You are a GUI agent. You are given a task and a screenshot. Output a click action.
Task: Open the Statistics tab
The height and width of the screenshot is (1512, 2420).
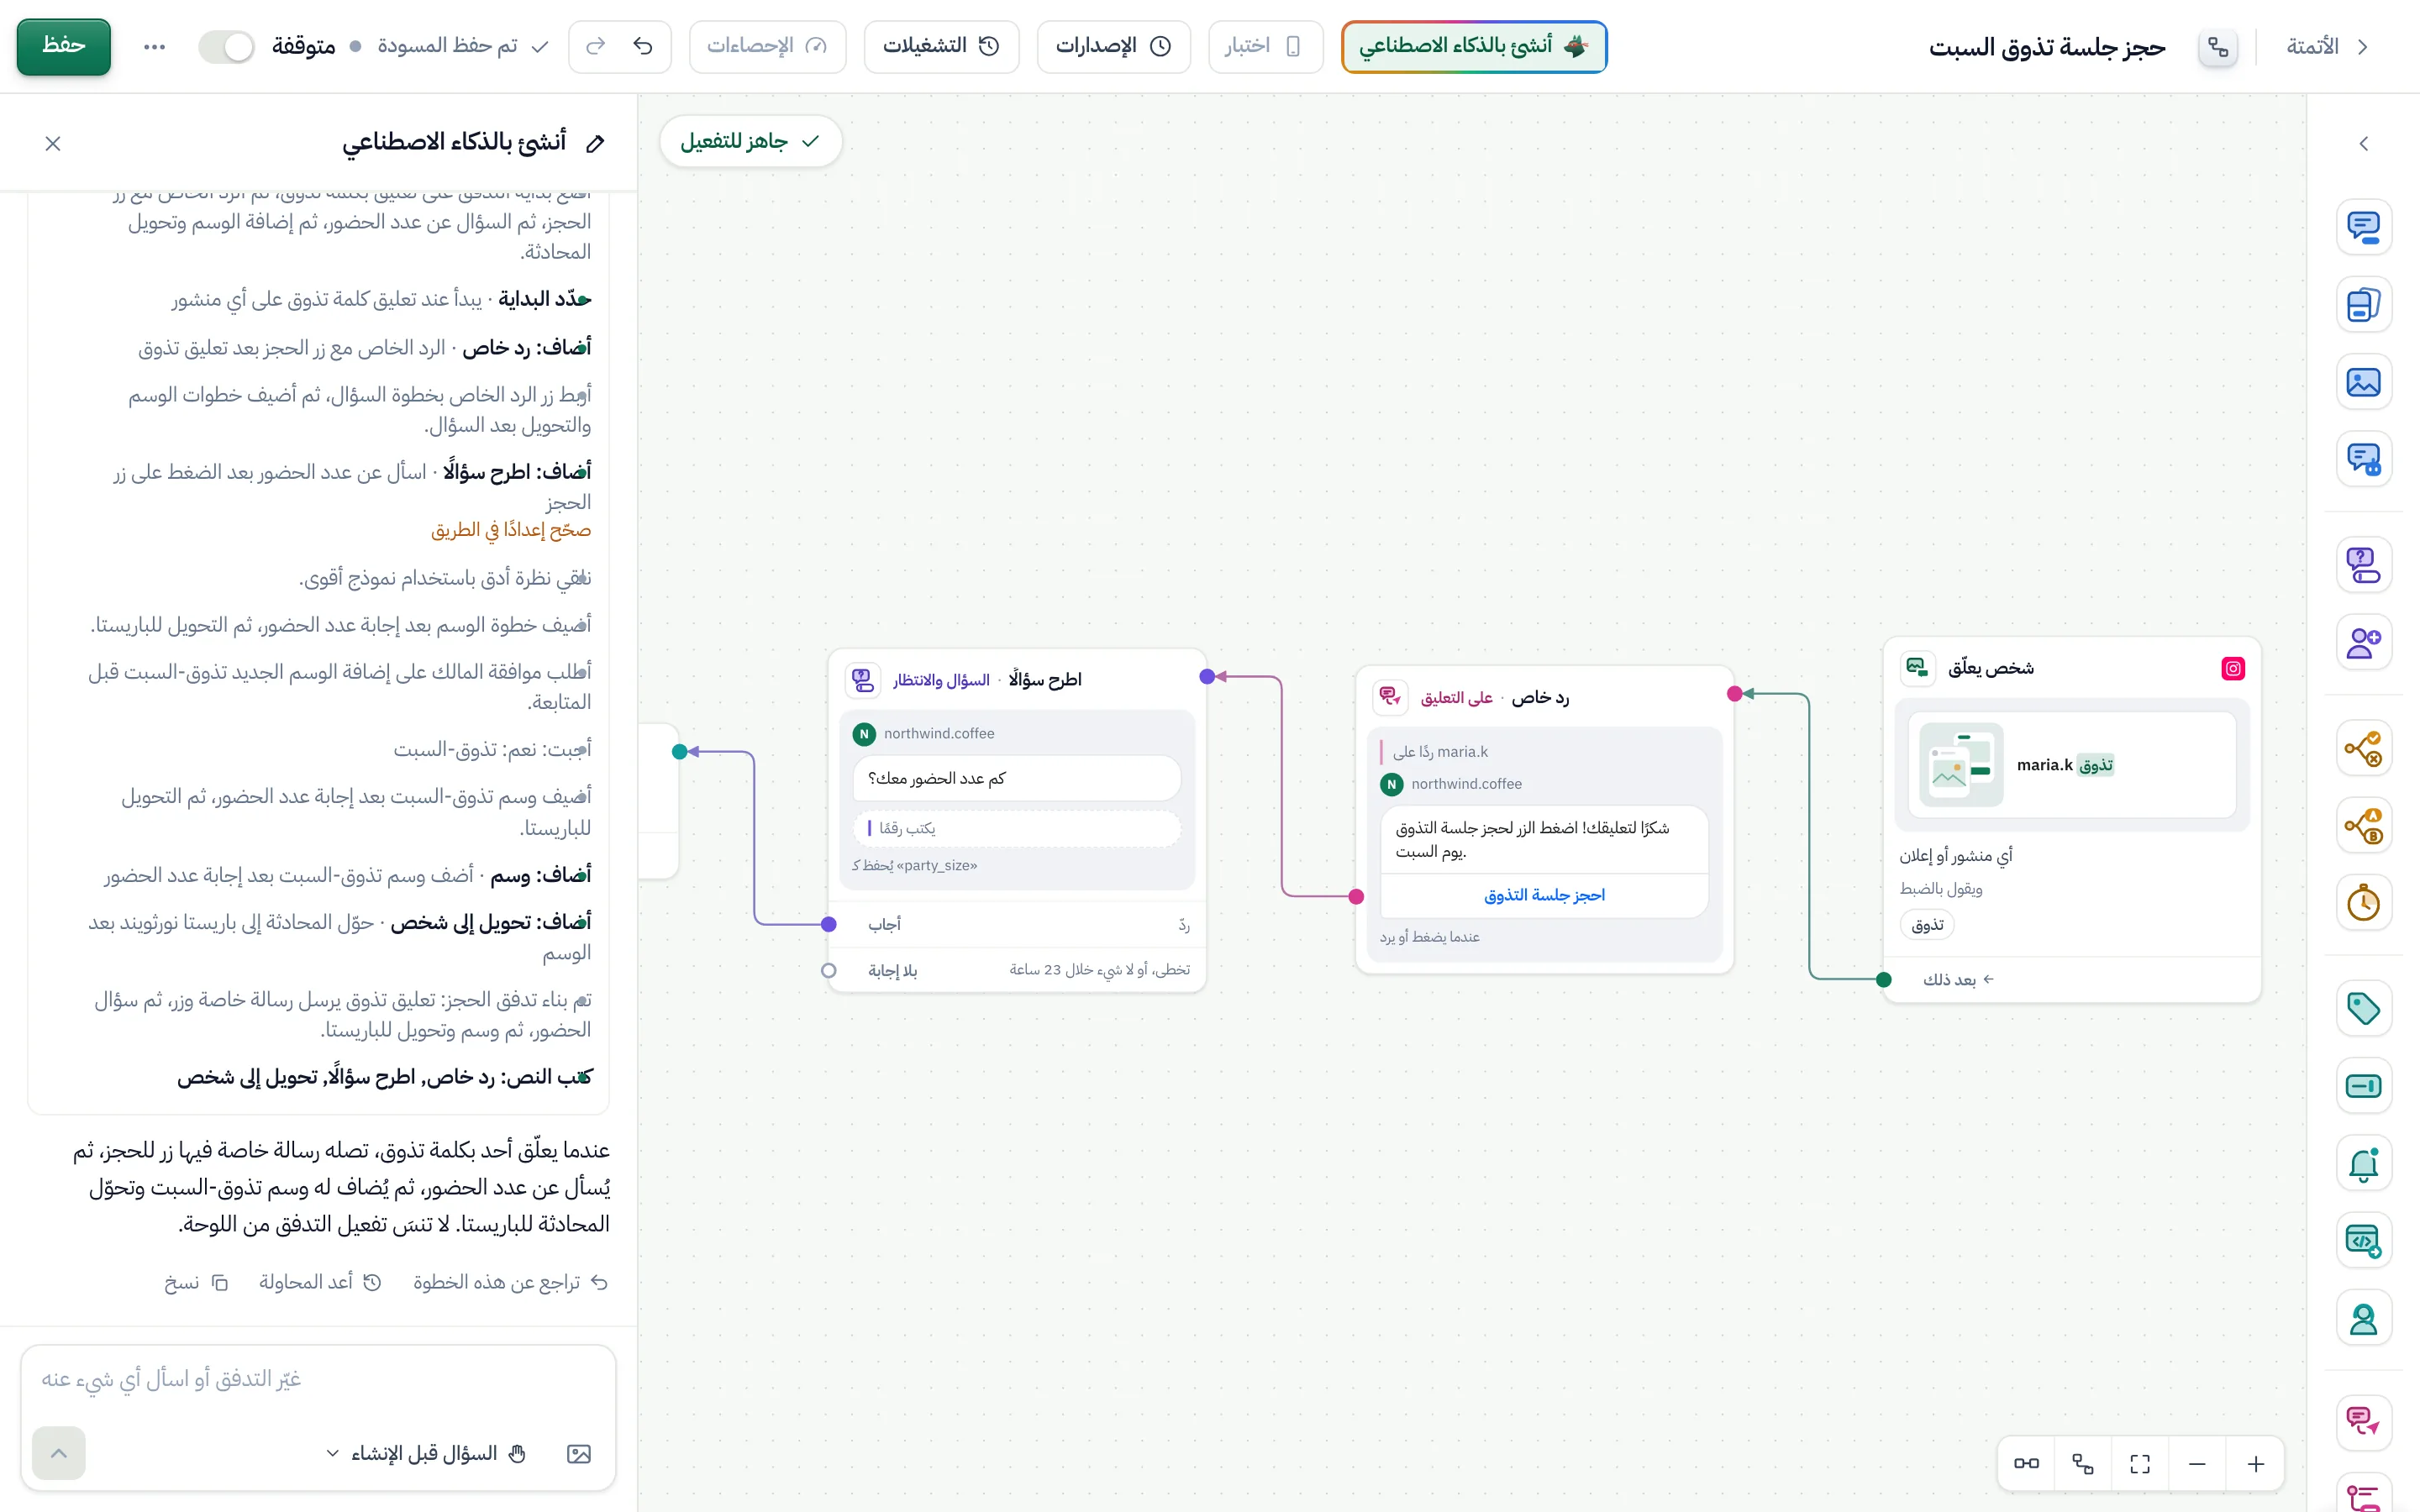767,46
